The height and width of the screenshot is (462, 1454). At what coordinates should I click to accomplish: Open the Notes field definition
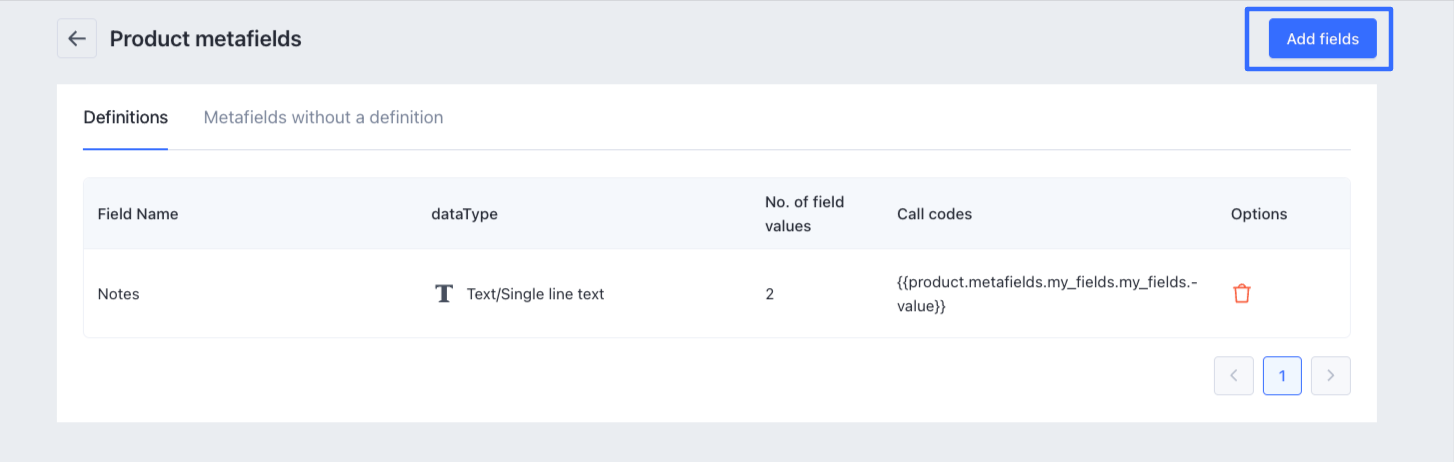click(118, 294)
